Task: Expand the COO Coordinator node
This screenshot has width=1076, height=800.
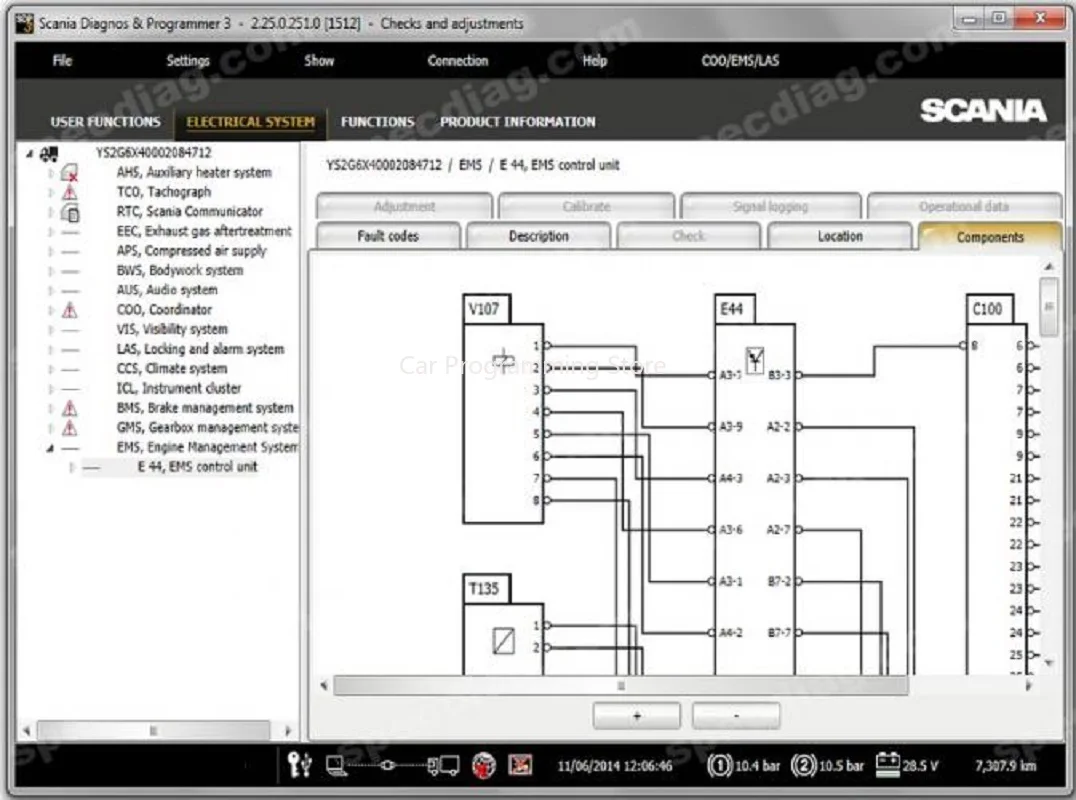Action: (x=51, y=310)
